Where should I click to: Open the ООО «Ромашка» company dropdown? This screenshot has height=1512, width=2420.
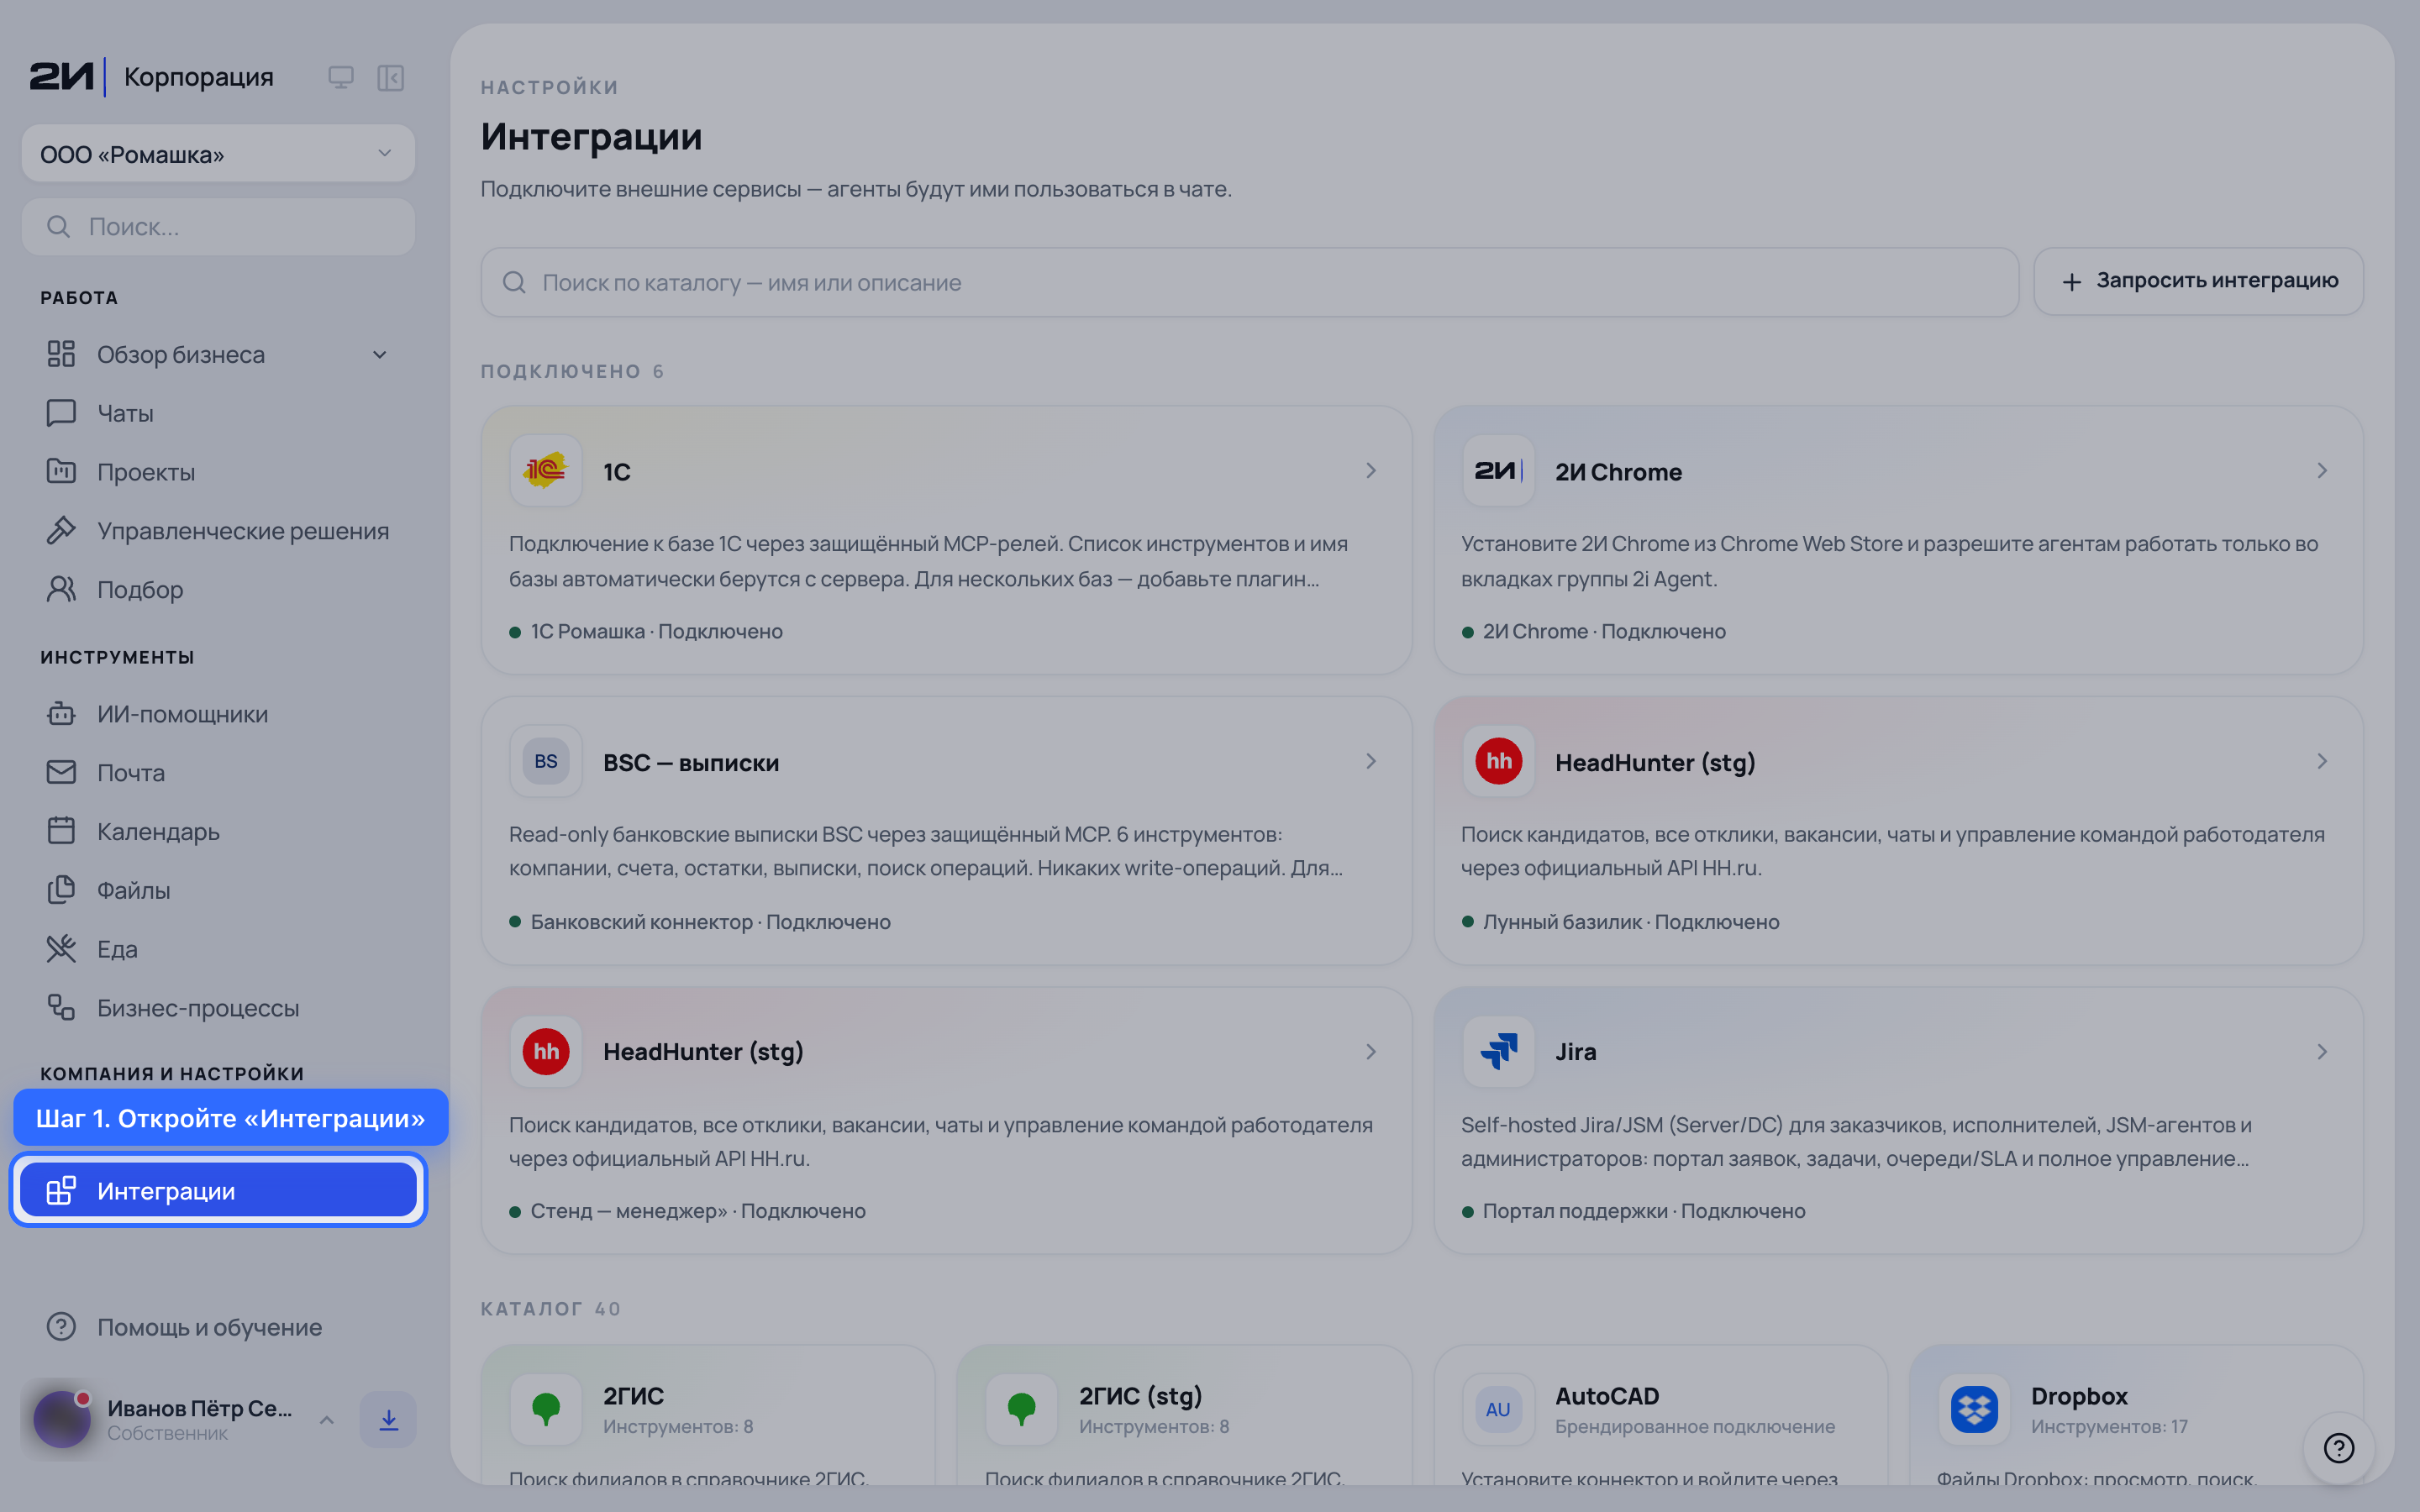pyautogui.click(x=218, y=154)
